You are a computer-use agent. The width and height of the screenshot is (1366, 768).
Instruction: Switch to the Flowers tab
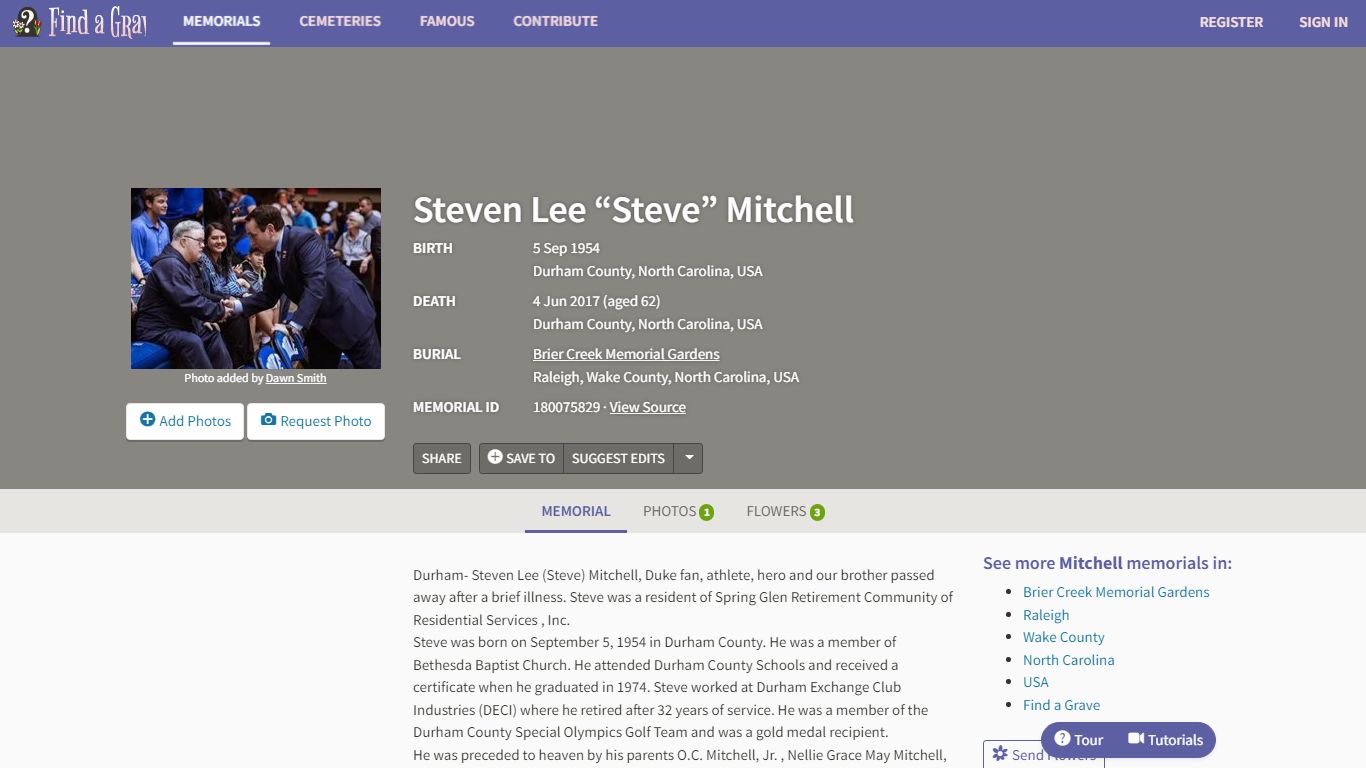(785, 511)
